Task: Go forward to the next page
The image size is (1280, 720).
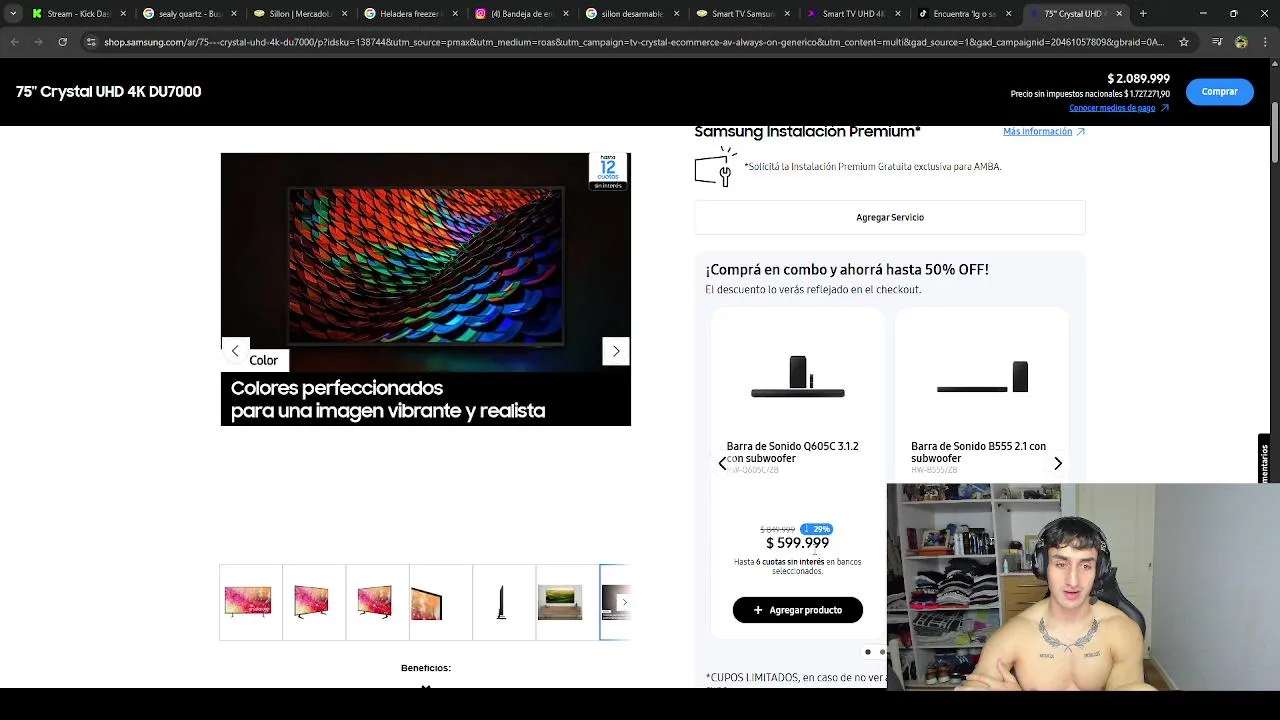Action: tap(38, 42)
